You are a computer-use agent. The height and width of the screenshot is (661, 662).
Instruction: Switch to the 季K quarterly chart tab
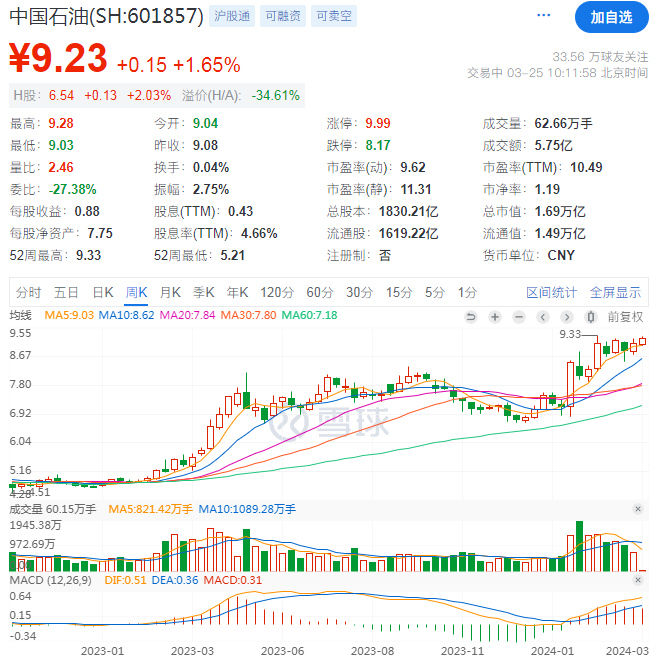pyautogui.click(x=203, y=292)
